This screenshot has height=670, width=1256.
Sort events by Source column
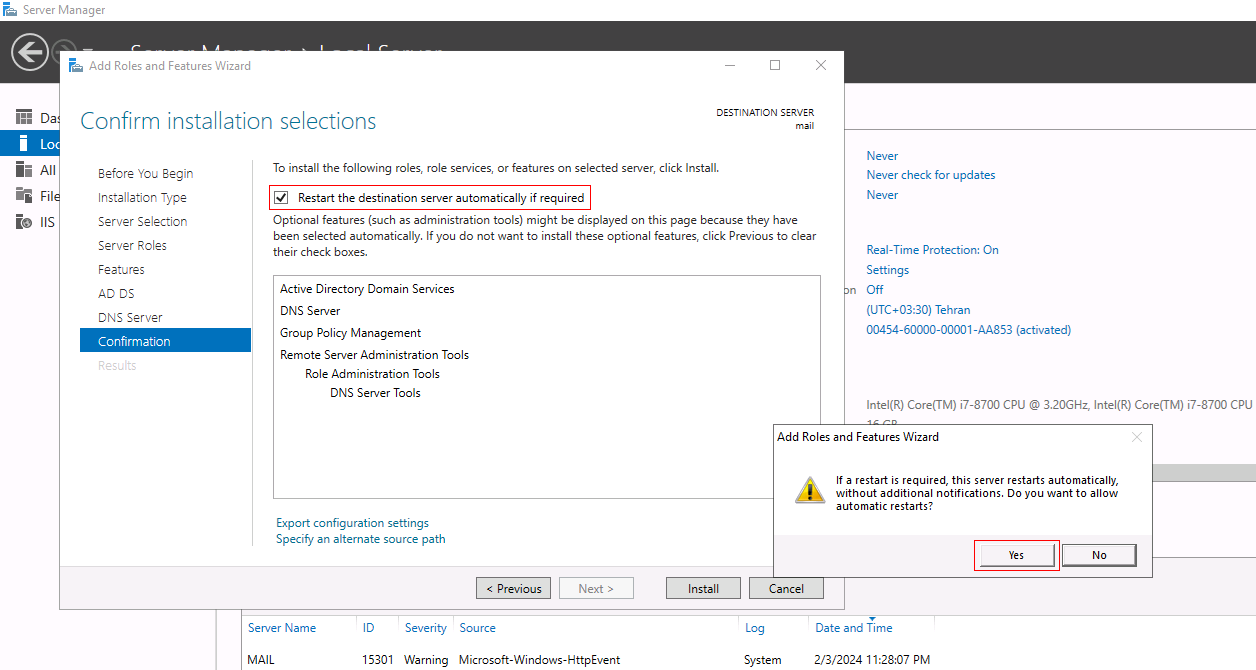477,628
